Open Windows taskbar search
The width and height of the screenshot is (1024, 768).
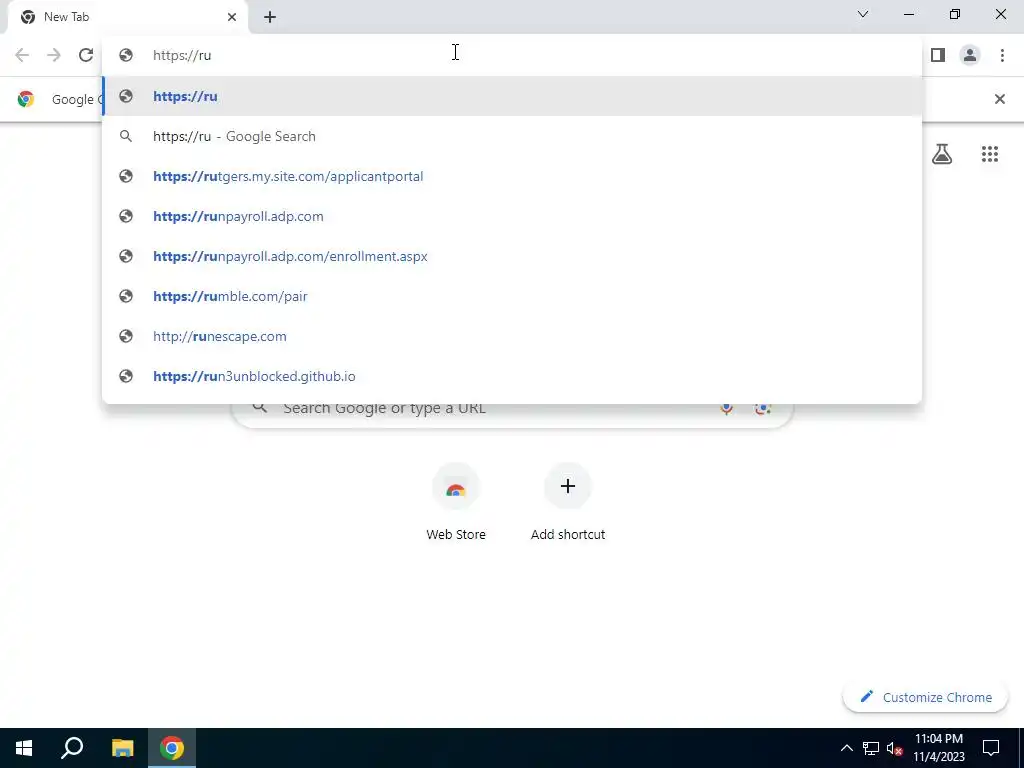tap(72, 748)
